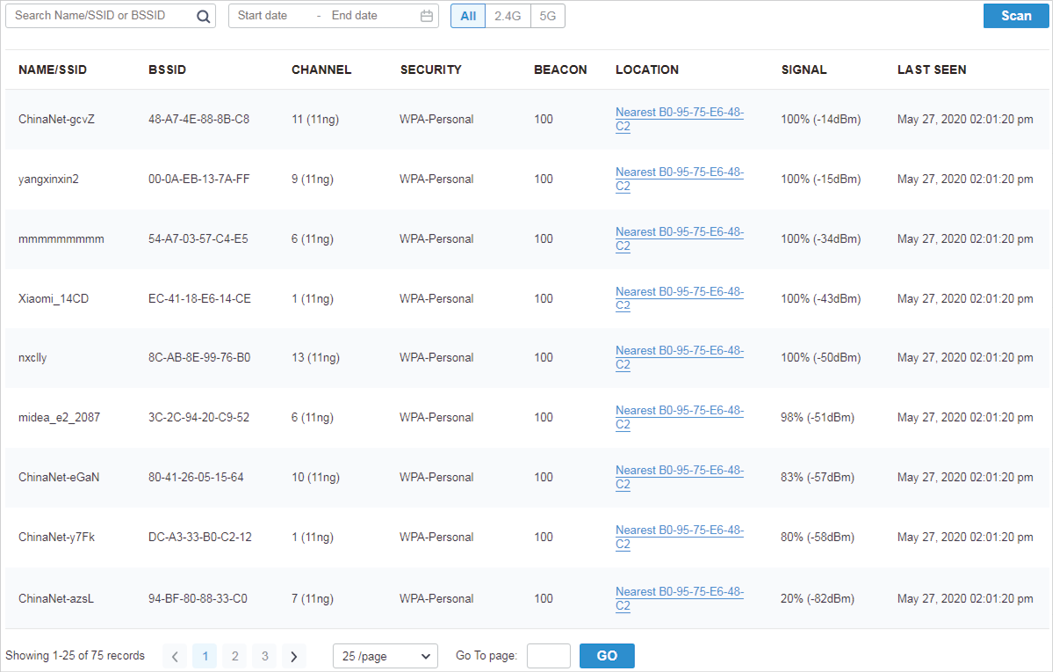This screenshot has height=672, width=1053.
Task: Select the mmmmmmmmm SSID name
Action: click(x=61, y=239)
